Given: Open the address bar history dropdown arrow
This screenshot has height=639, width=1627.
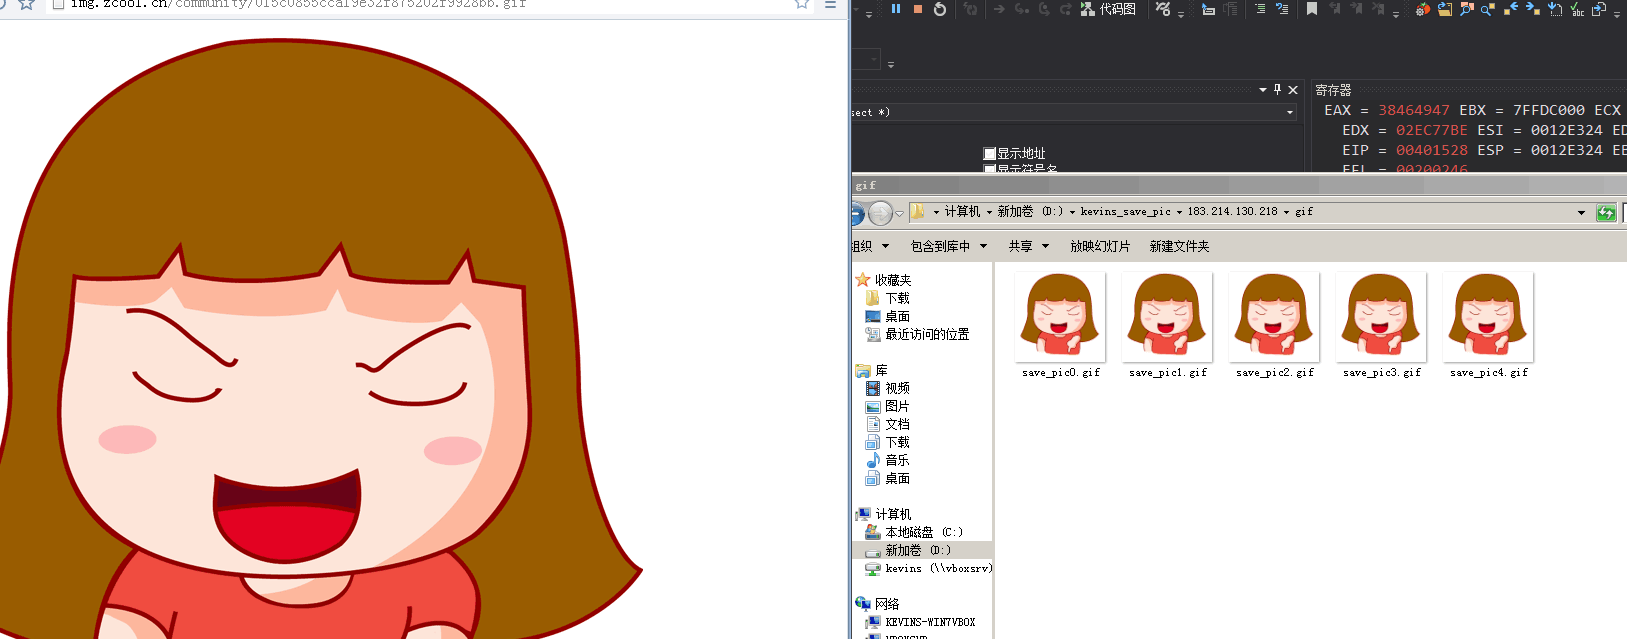Looking at the screenshot, I should [1581, 212].
